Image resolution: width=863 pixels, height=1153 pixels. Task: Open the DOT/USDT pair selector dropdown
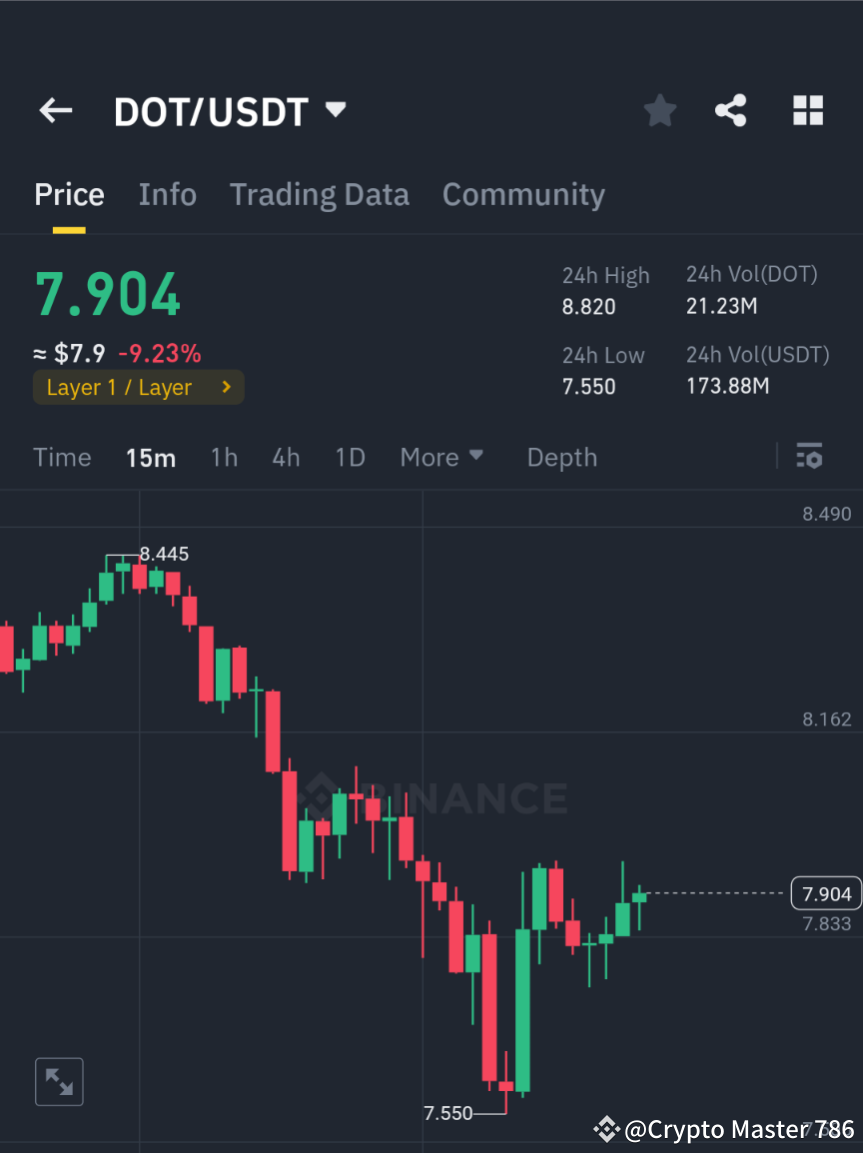coord(335,110)
